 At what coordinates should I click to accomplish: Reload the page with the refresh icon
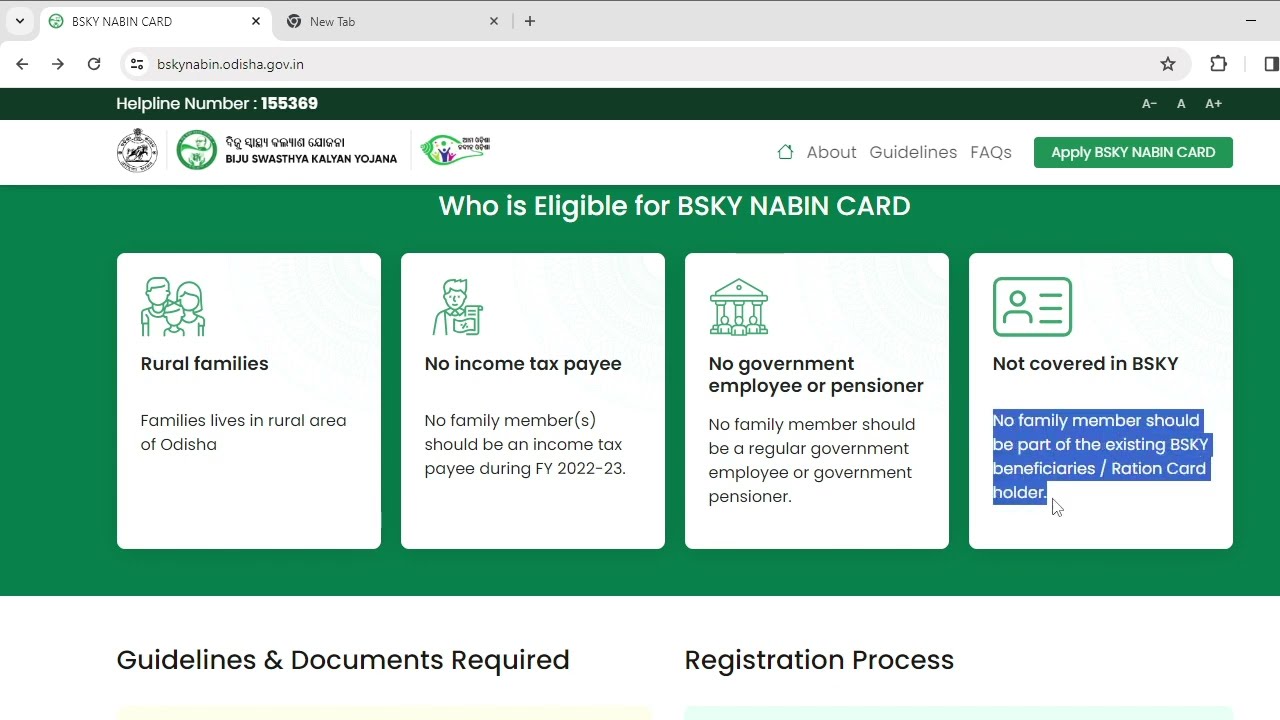(94, 64)
